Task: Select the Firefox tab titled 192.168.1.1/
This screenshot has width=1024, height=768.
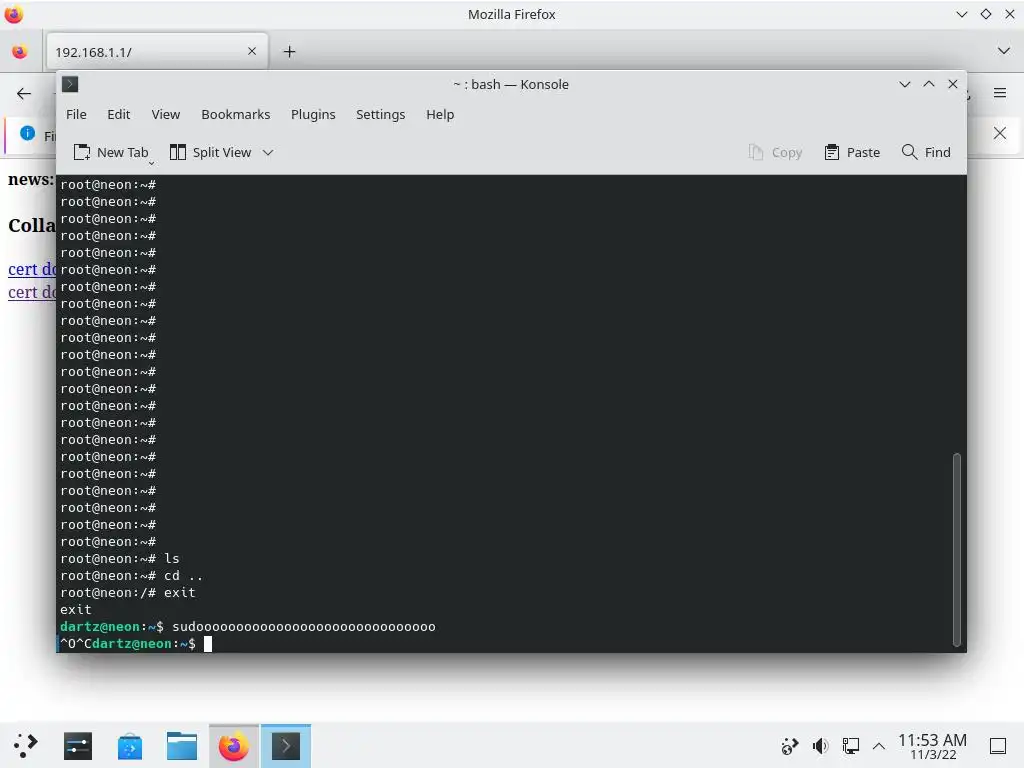Action: [157, 52]
